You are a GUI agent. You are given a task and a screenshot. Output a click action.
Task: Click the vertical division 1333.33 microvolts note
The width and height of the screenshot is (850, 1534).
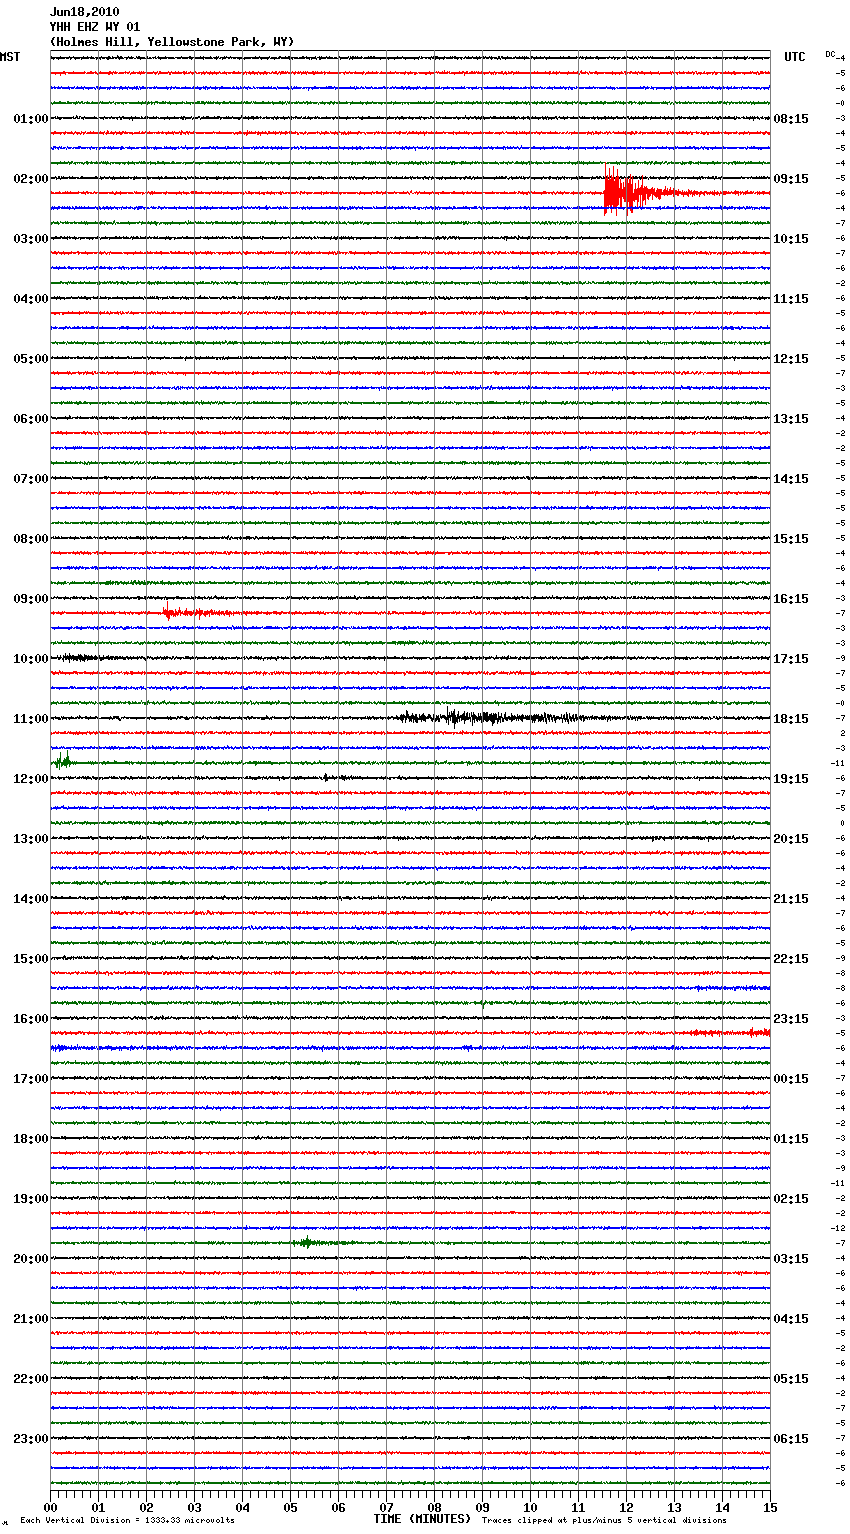(127, 1521)
